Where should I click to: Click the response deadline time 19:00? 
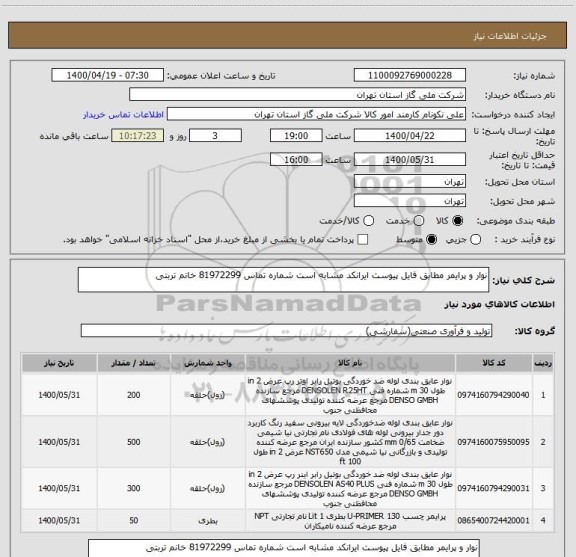296,136
